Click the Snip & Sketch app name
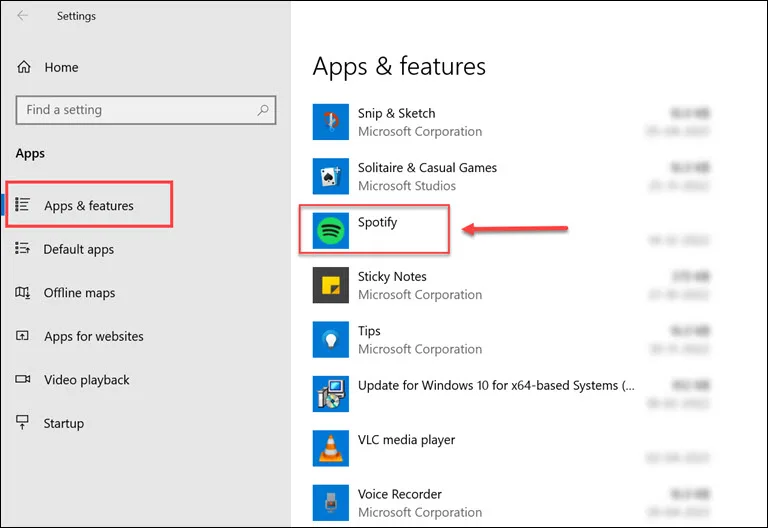768x528 pixels. (396, 113)
